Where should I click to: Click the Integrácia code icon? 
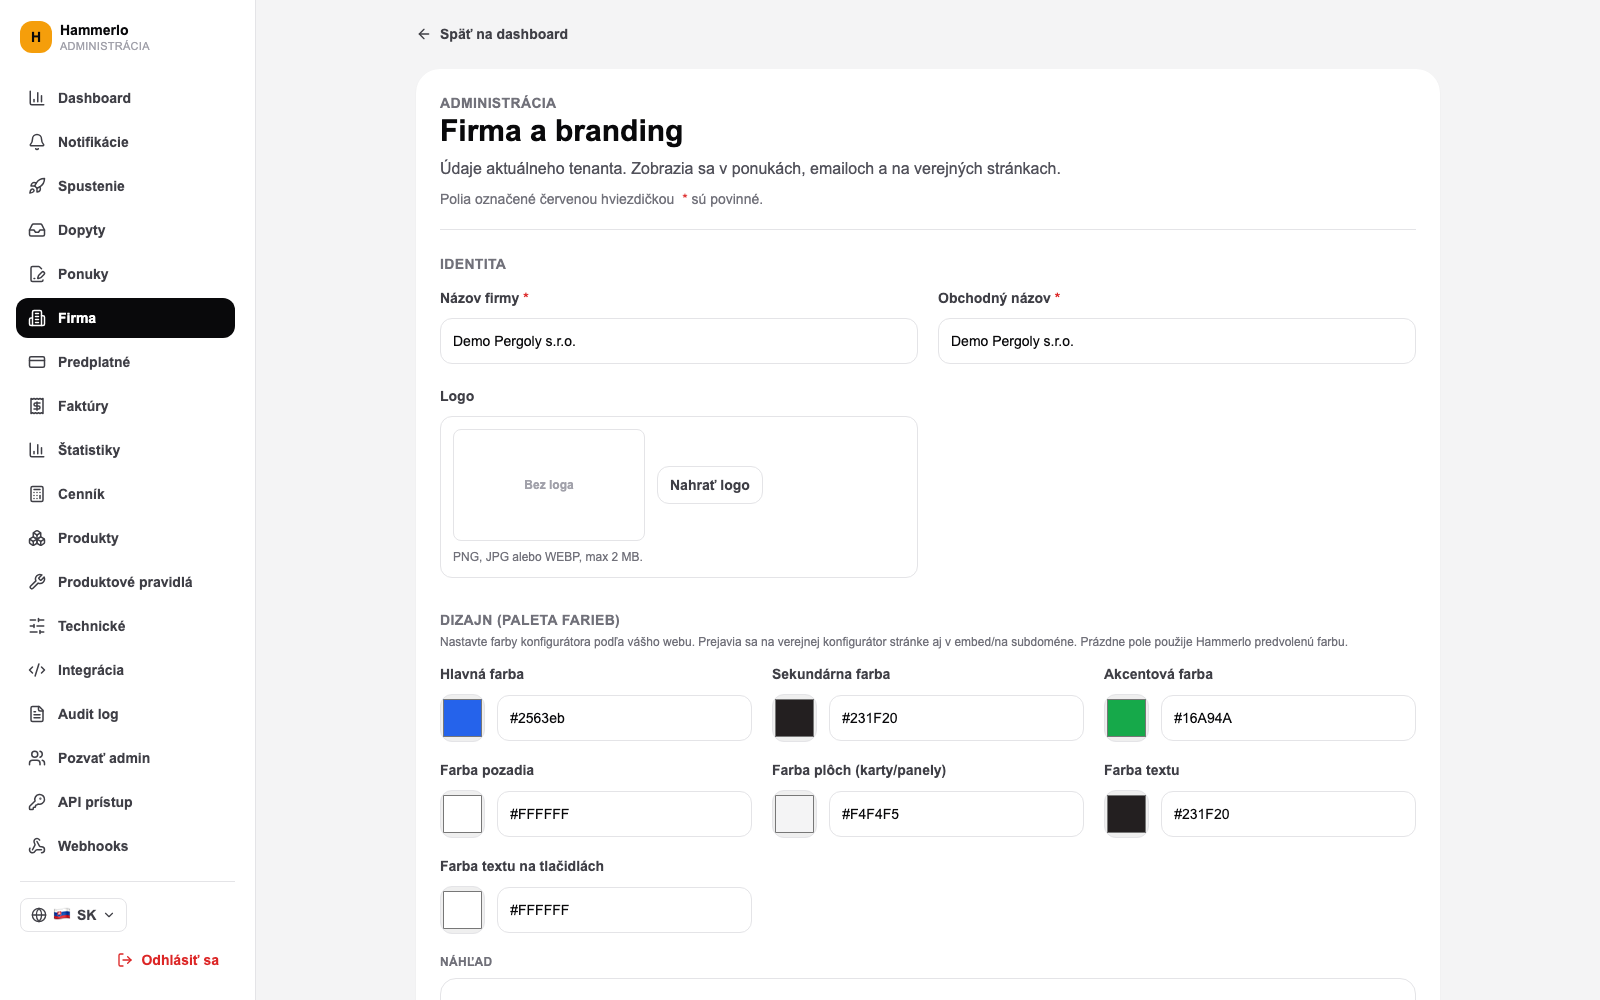click(37, 670)
